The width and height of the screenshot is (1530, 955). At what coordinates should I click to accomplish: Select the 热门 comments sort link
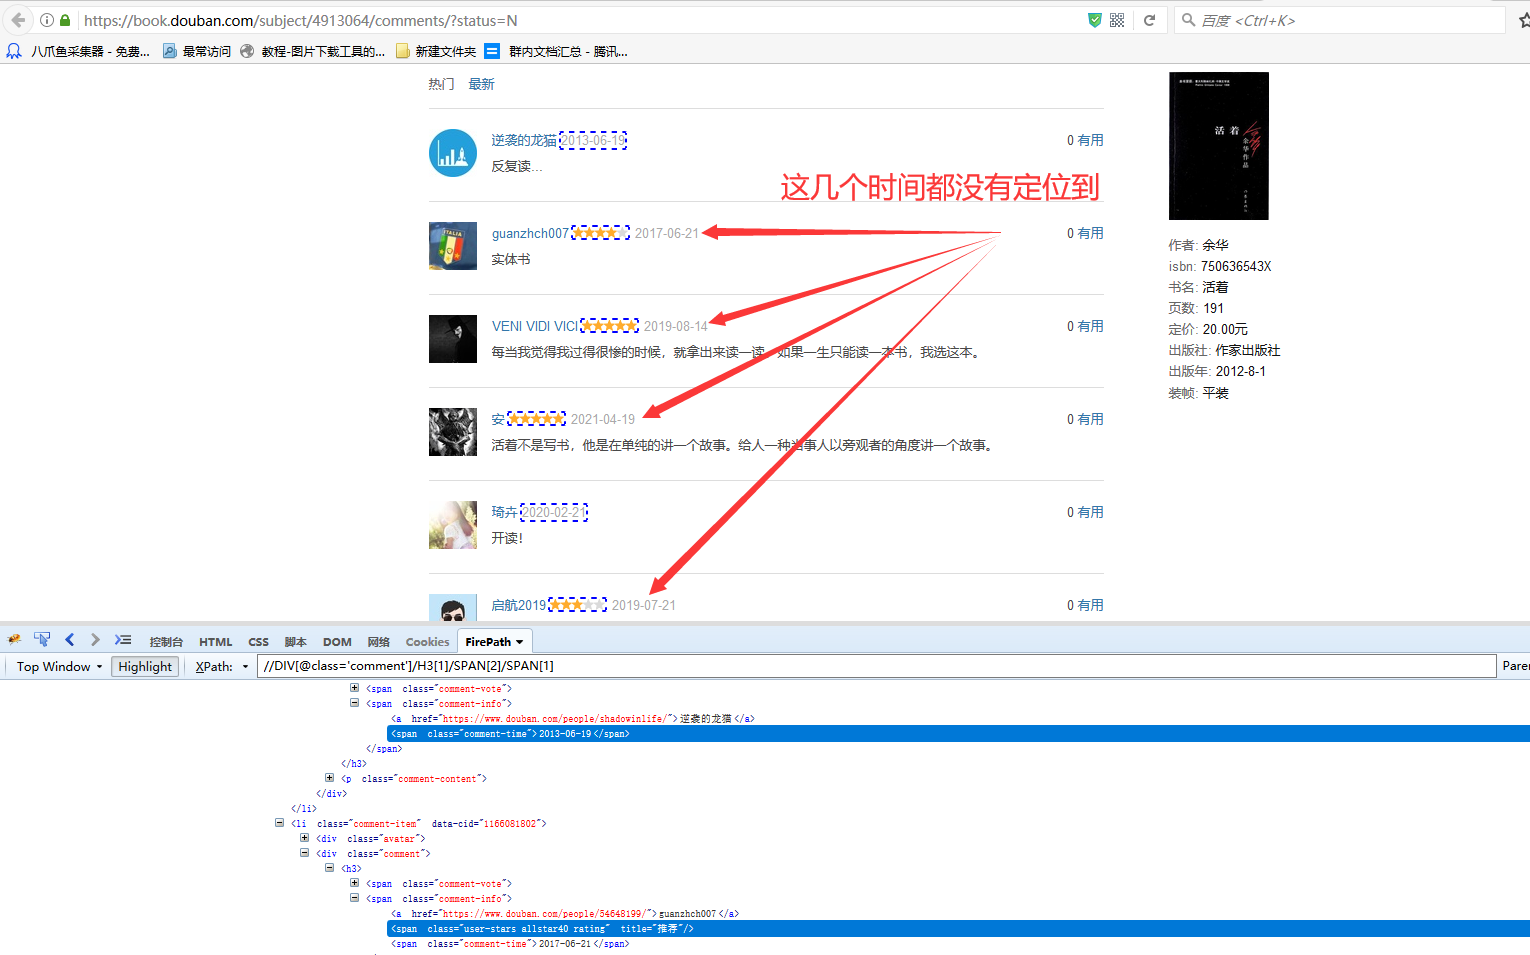442,84
